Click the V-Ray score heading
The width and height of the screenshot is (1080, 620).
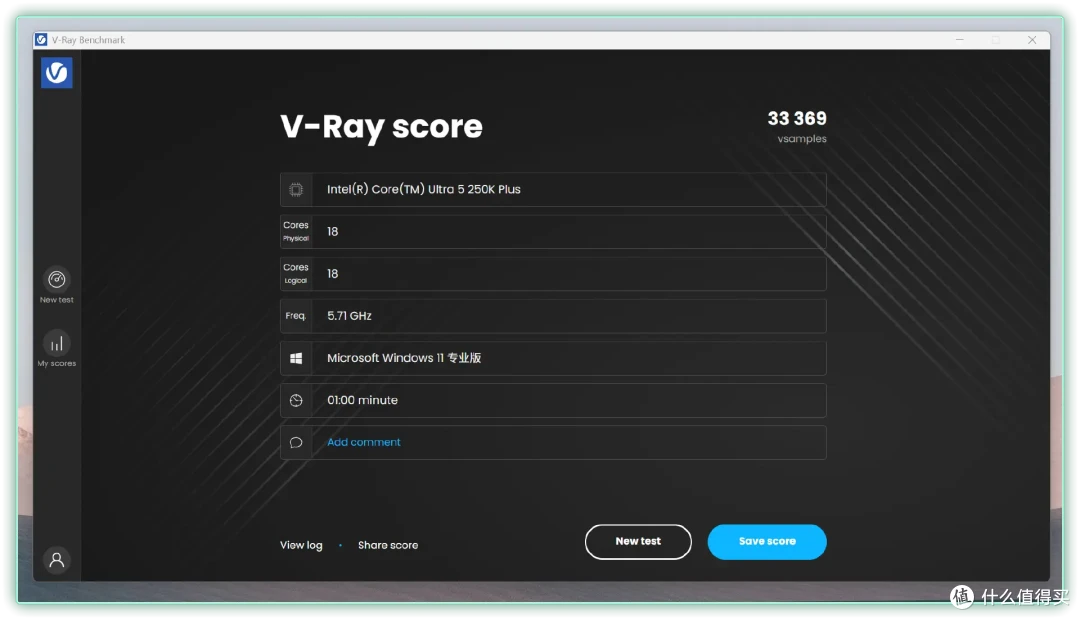point(381,127)
